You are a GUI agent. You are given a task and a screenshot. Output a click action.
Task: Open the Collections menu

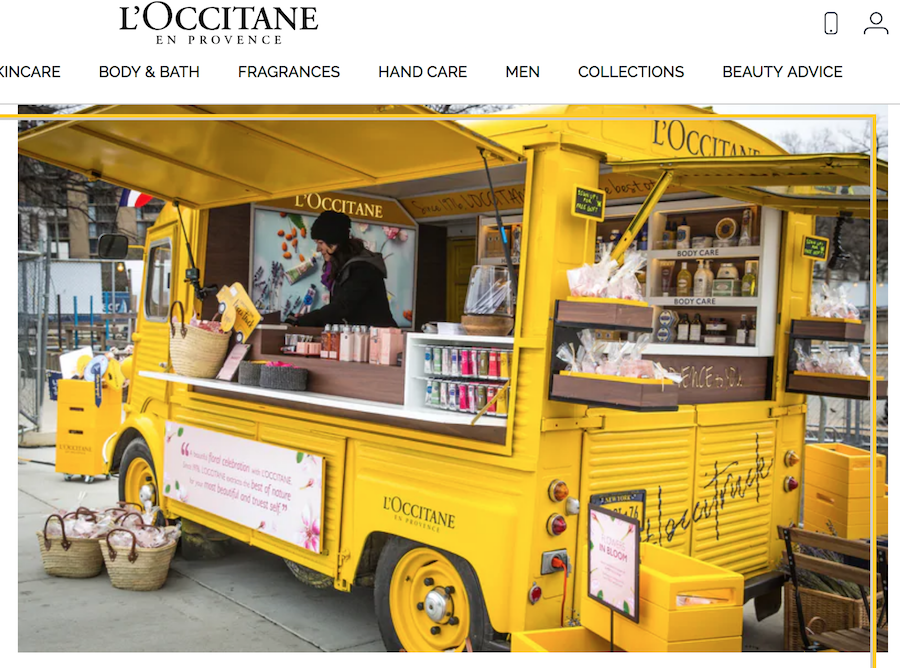coord(631,72)
